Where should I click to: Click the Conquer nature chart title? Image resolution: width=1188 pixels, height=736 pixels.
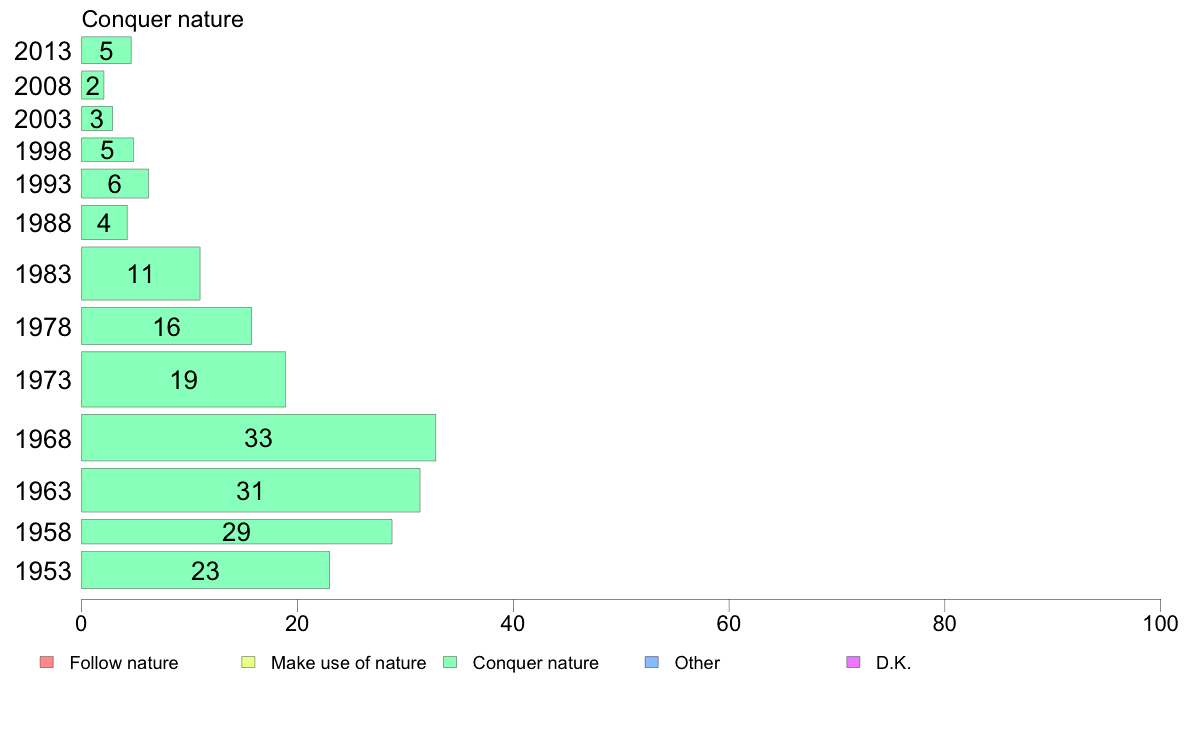click(x=162, y=19)
